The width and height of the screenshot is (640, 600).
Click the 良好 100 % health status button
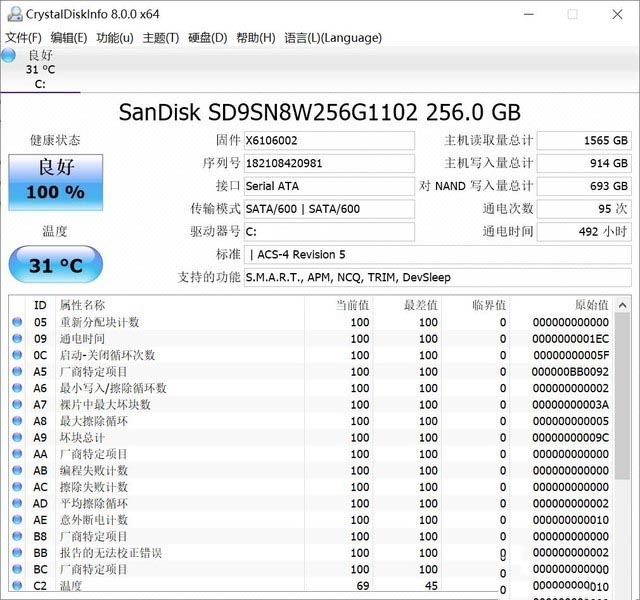point(56,182)
